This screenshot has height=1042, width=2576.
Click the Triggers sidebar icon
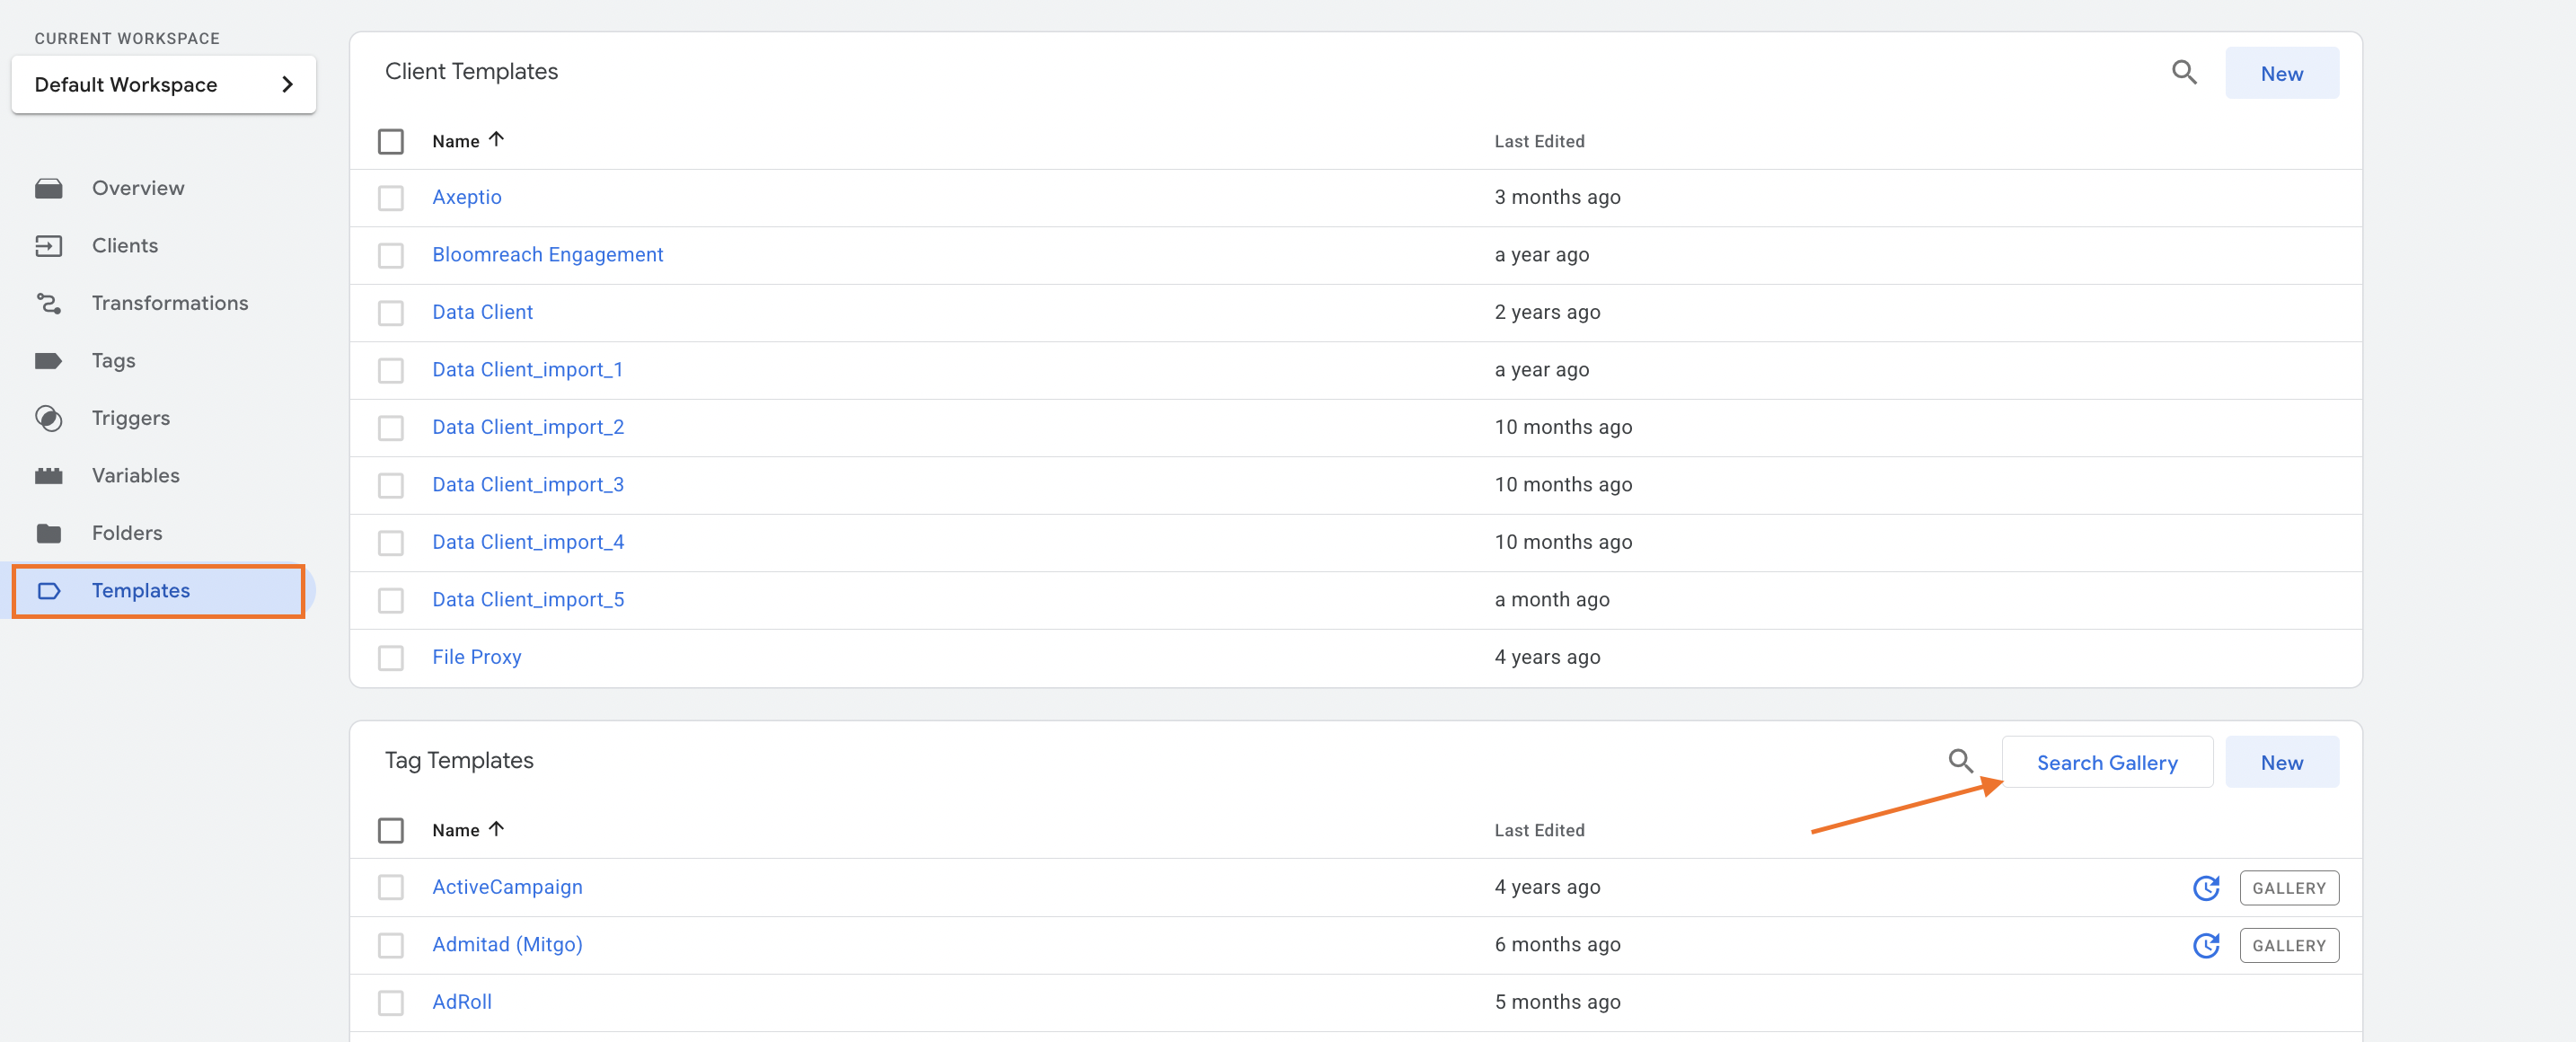(48, 418)
